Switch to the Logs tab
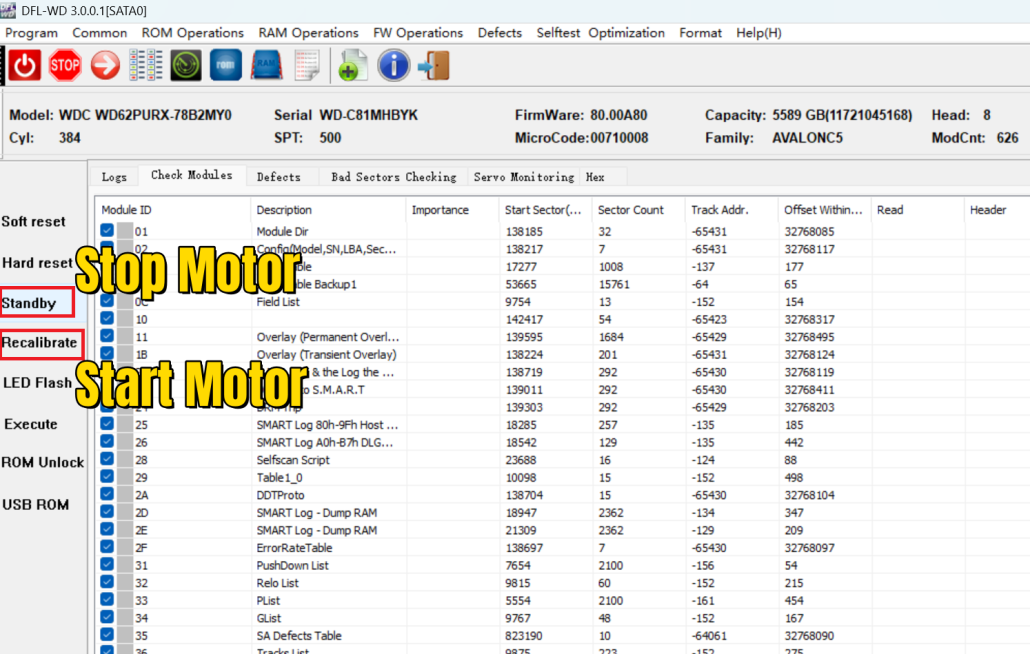 (114, 177)
